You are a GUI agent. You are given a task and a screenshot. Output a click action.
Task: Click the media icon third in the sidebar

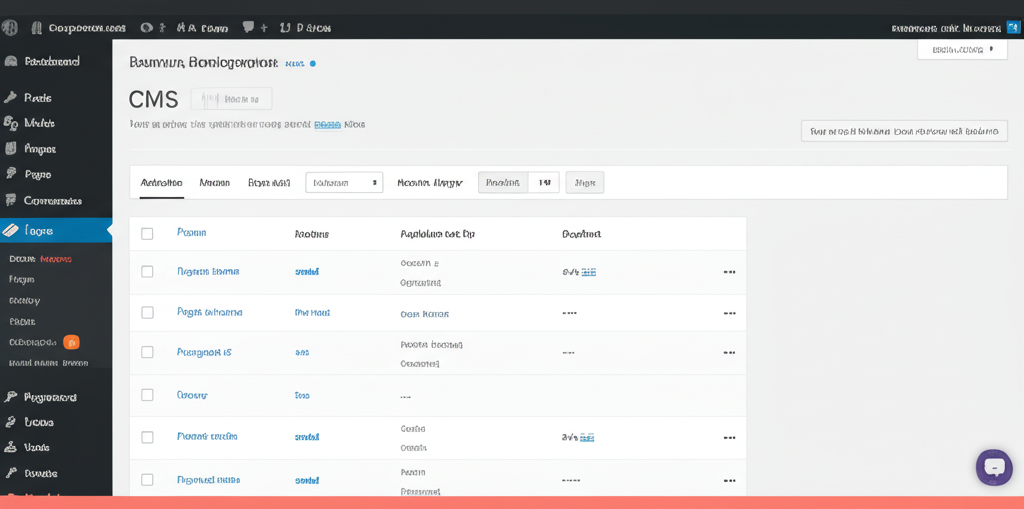pyautogui.click(x=10, y=123)
